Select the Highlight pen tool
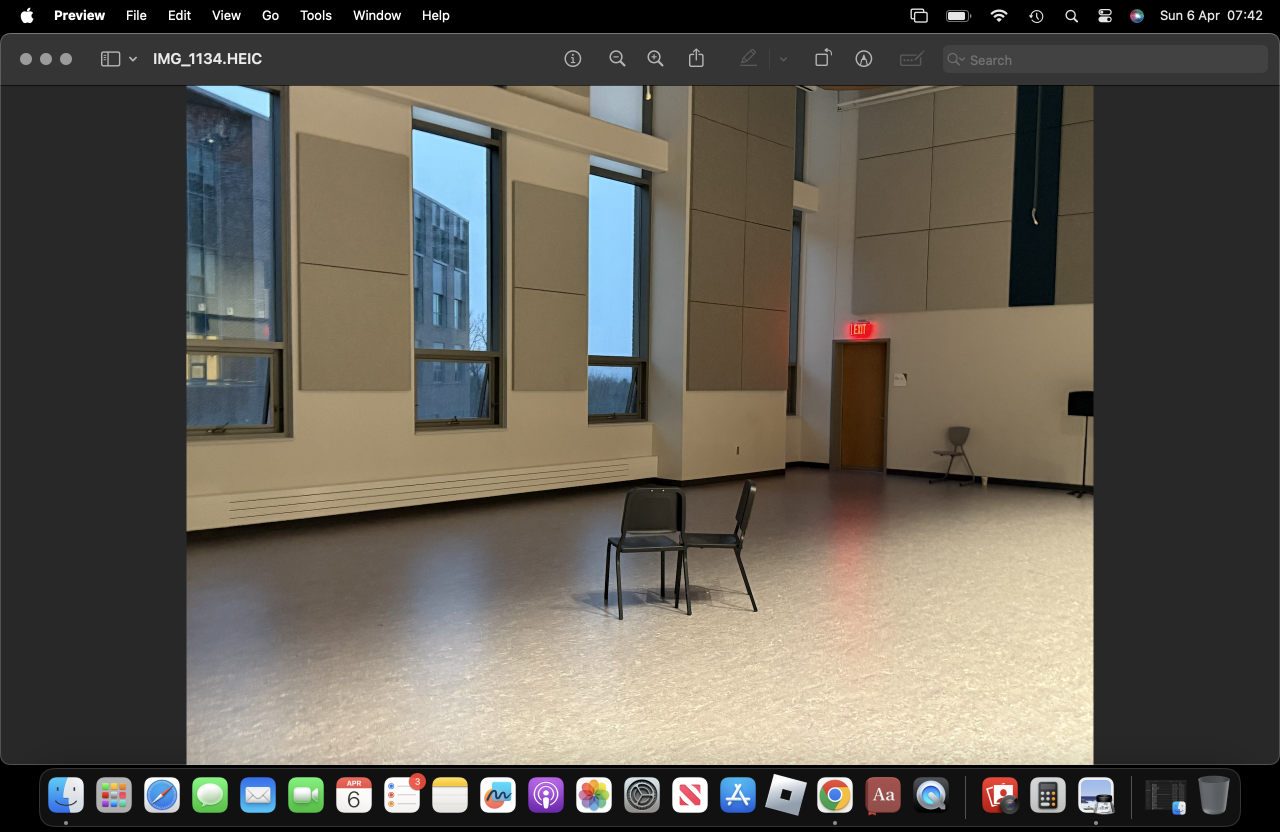 (748, 59)
